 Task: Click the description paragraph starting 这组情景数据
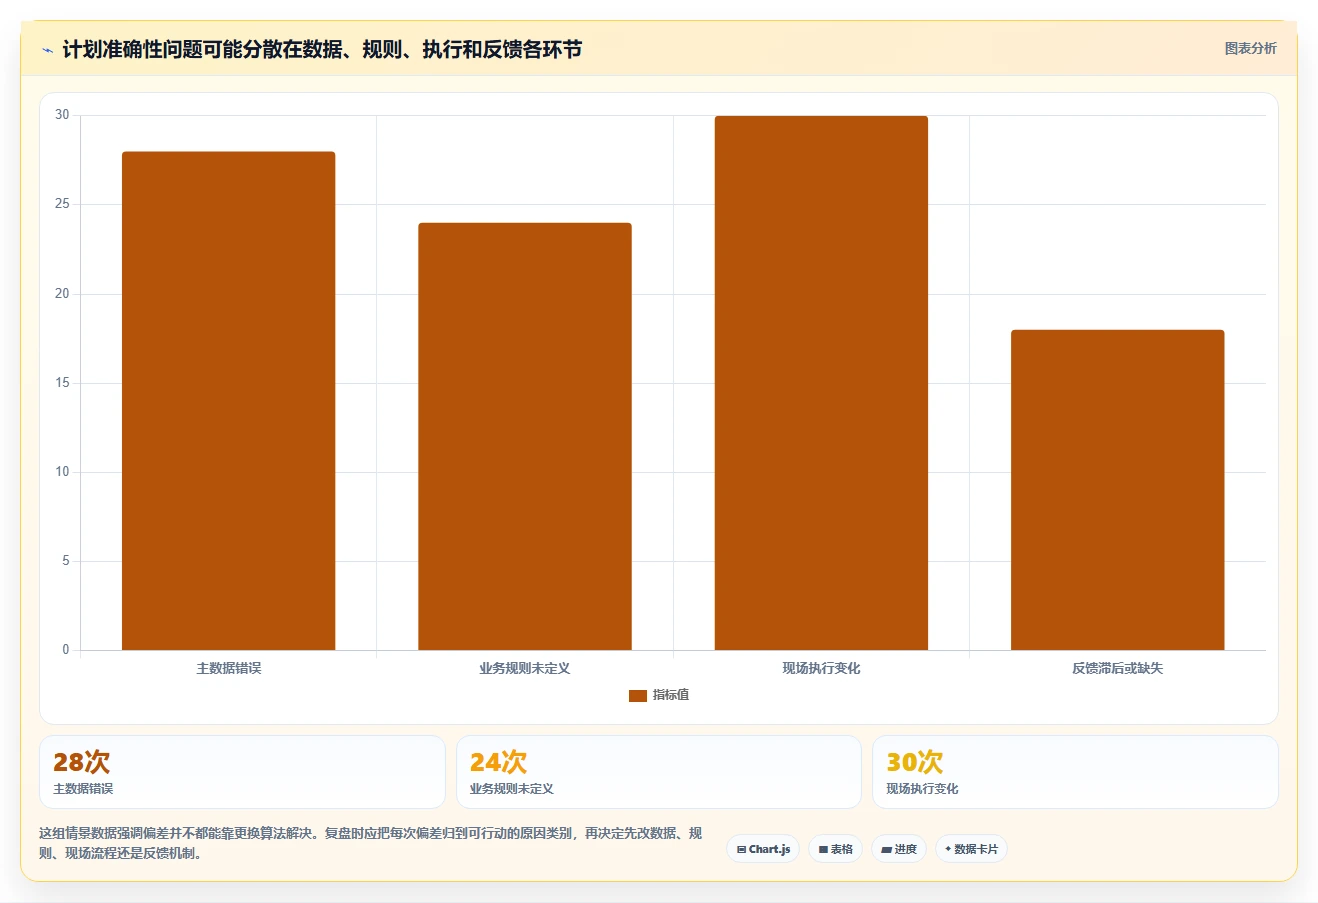click(x=371, y=843)
